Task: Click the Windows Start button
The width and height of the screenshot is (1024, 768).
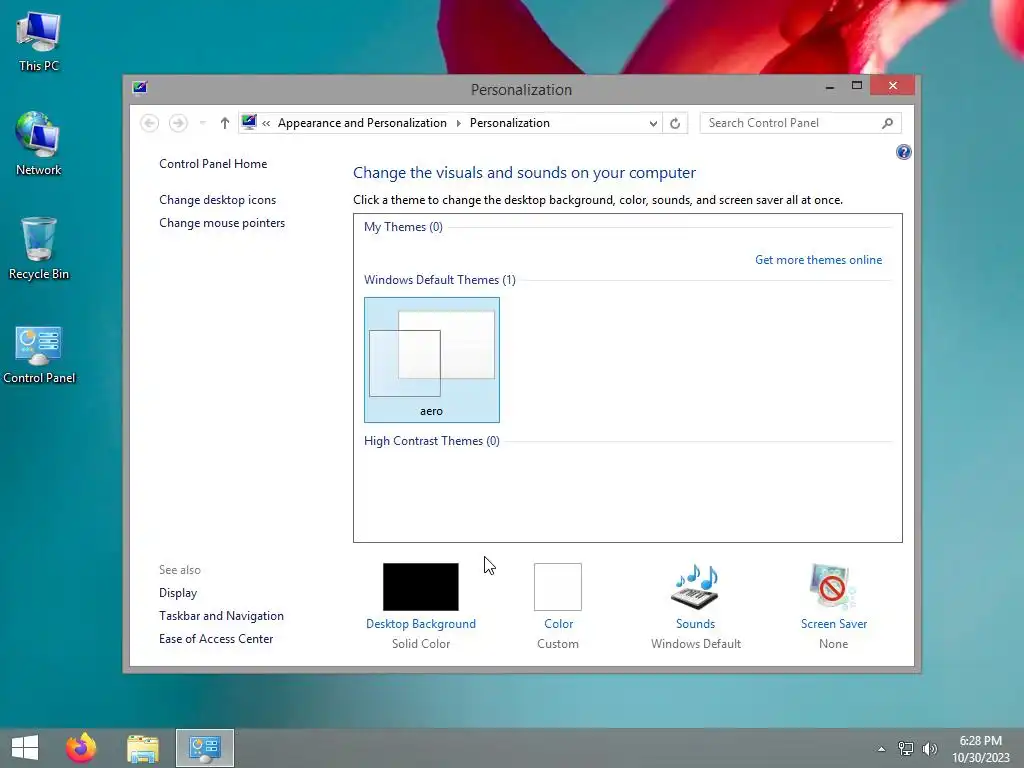Action: [x=25, y=748]
